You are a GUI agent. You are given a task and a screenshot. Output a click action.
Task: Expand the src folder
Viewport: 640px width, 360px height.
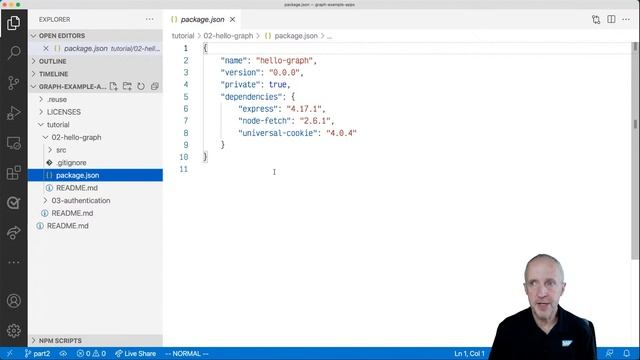tap(96, 150)
